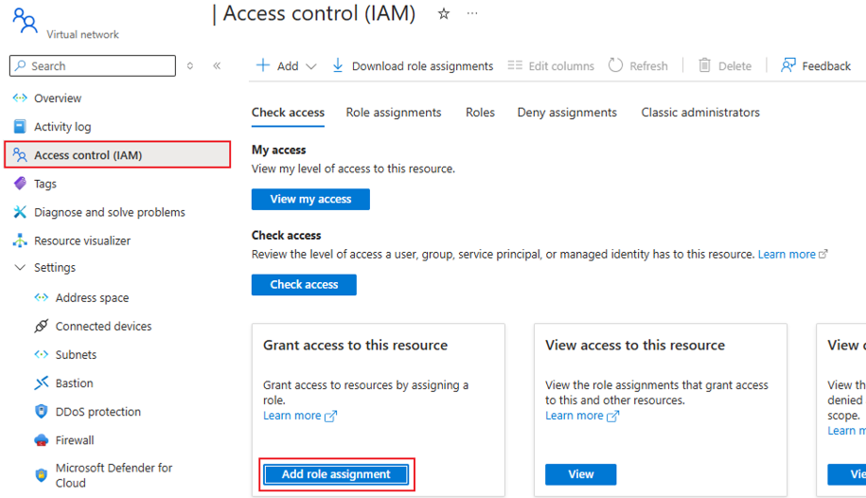Click the plus icon of Add
This screenshot has width=866, height=498.
tap(263, 66)
